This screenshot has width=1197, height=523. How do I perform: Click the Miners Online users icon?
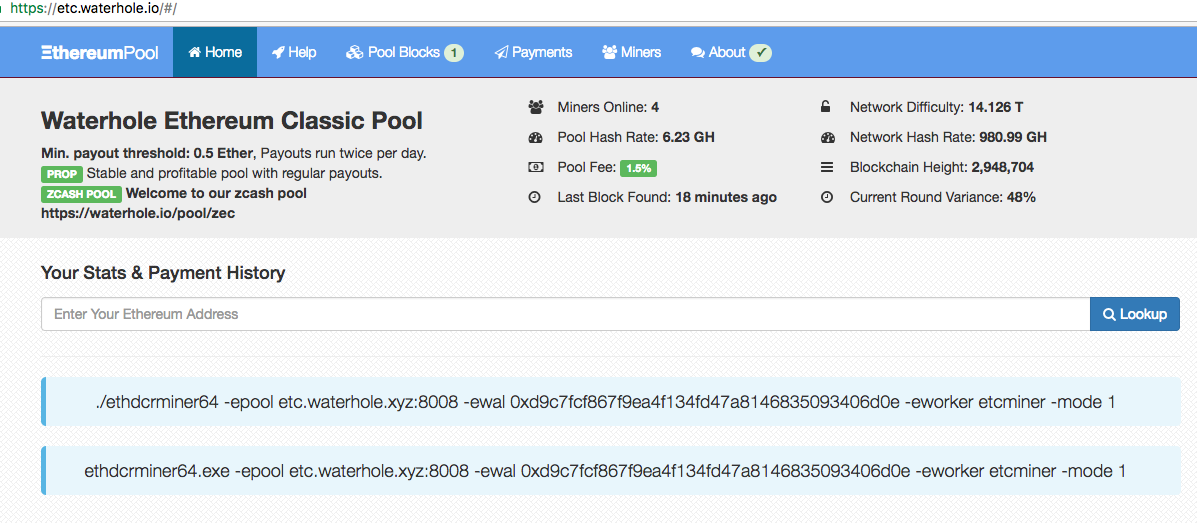[x=535, y=107]
